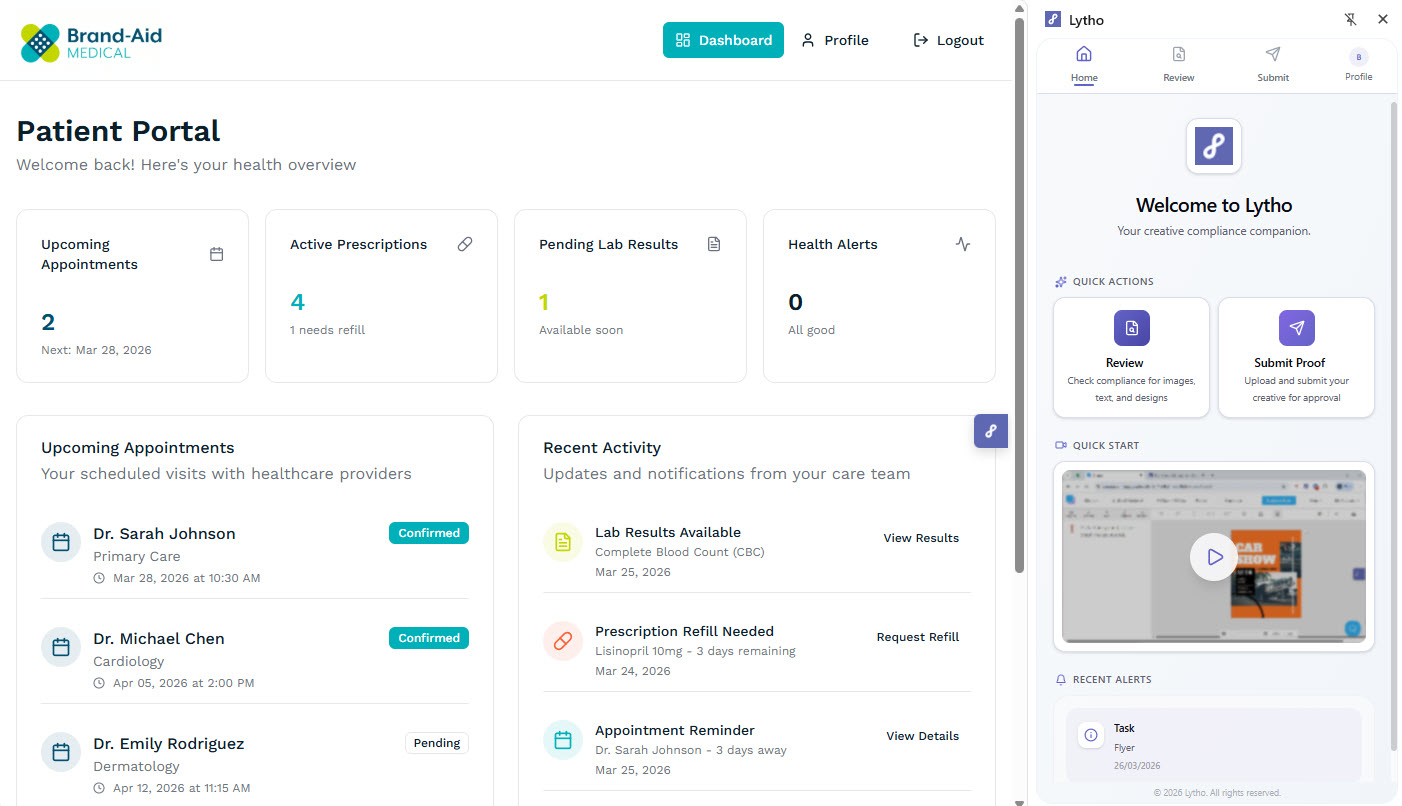1402x806 pixels.
Task: Click the sparkle icon beside Quick Actions
Action: click(x=1061, y=282)
